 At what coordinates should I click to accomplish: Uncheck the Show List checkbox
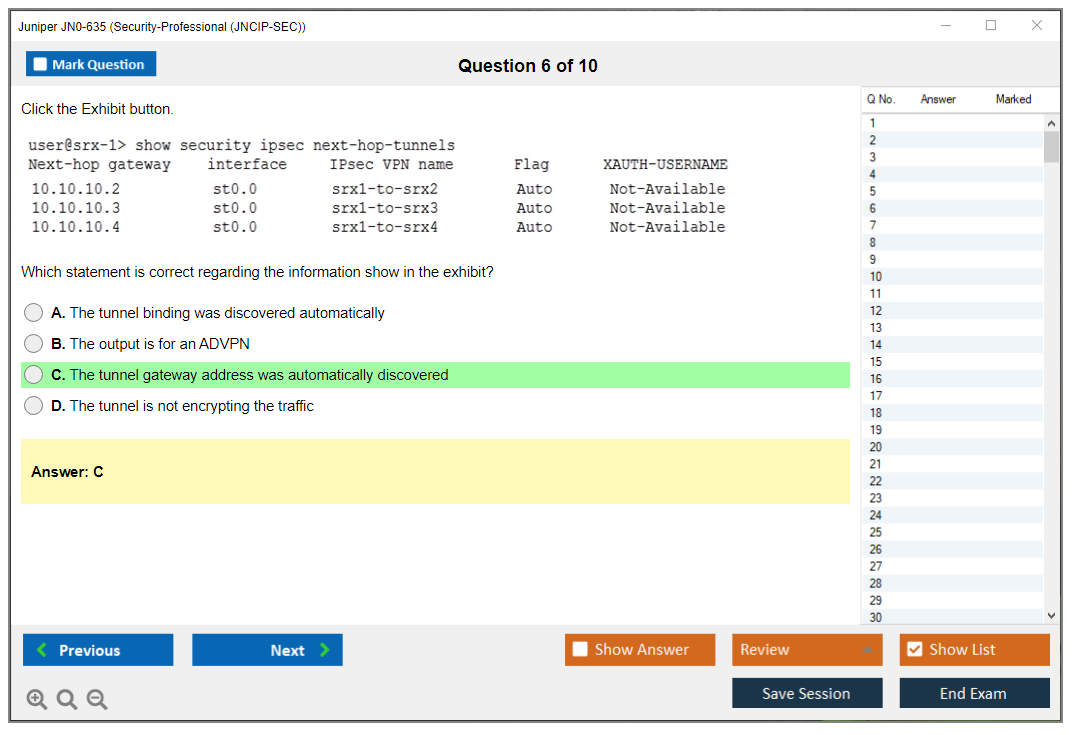[x=914, y=650]
